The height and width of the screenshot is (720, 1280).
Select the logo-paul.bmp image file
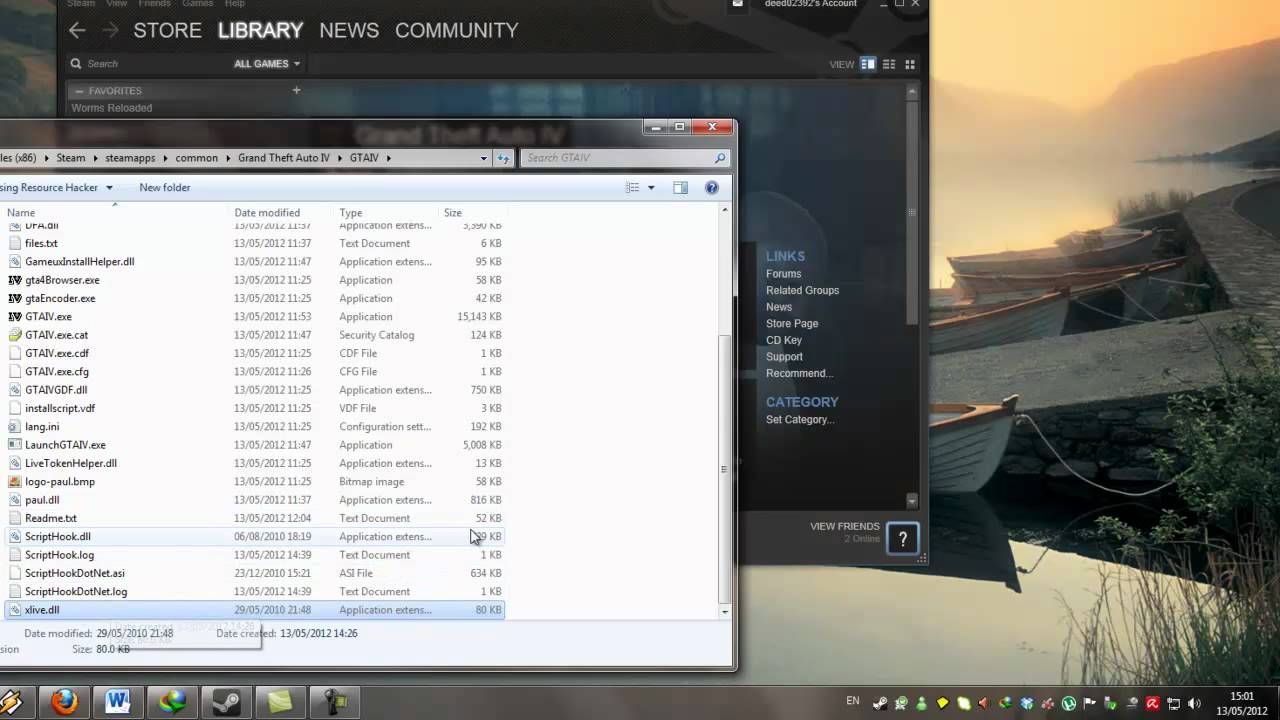click(x=60, y=482)
